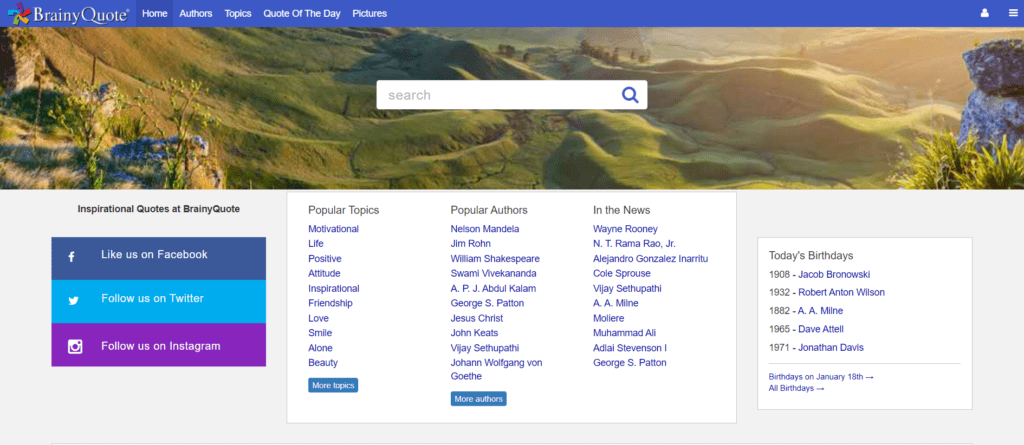The width and height of the screenshot is (1024, 445).
Task: Click the More authors button
Action: pyautogui.click(x=478, y=399)
